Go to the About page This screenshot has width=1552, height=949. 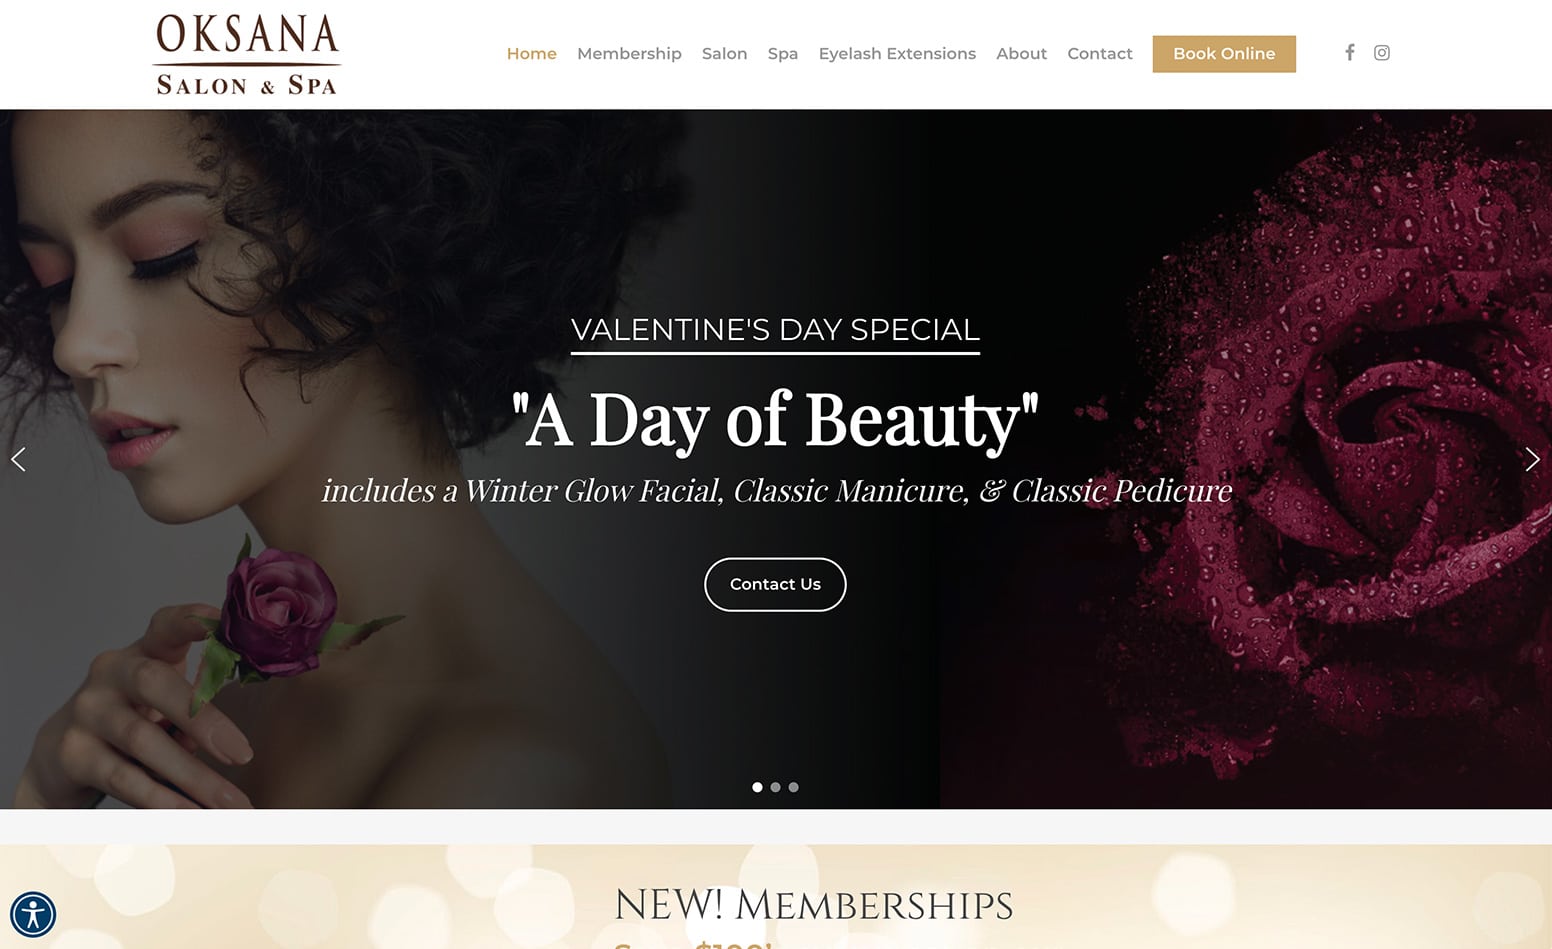tap(1021, 54)
